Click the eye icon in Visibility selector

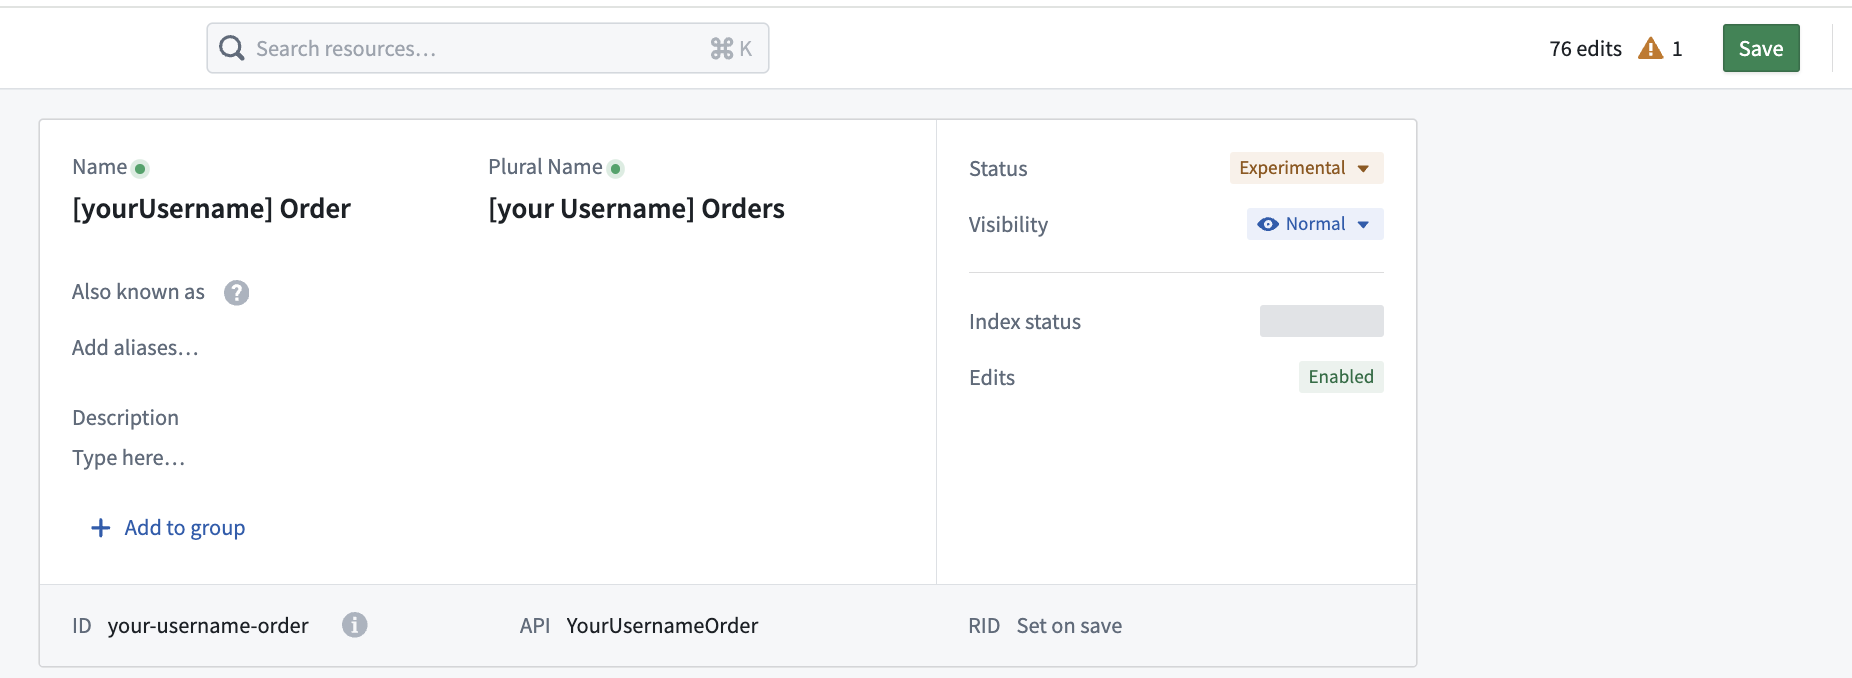tap(1267, 224)
